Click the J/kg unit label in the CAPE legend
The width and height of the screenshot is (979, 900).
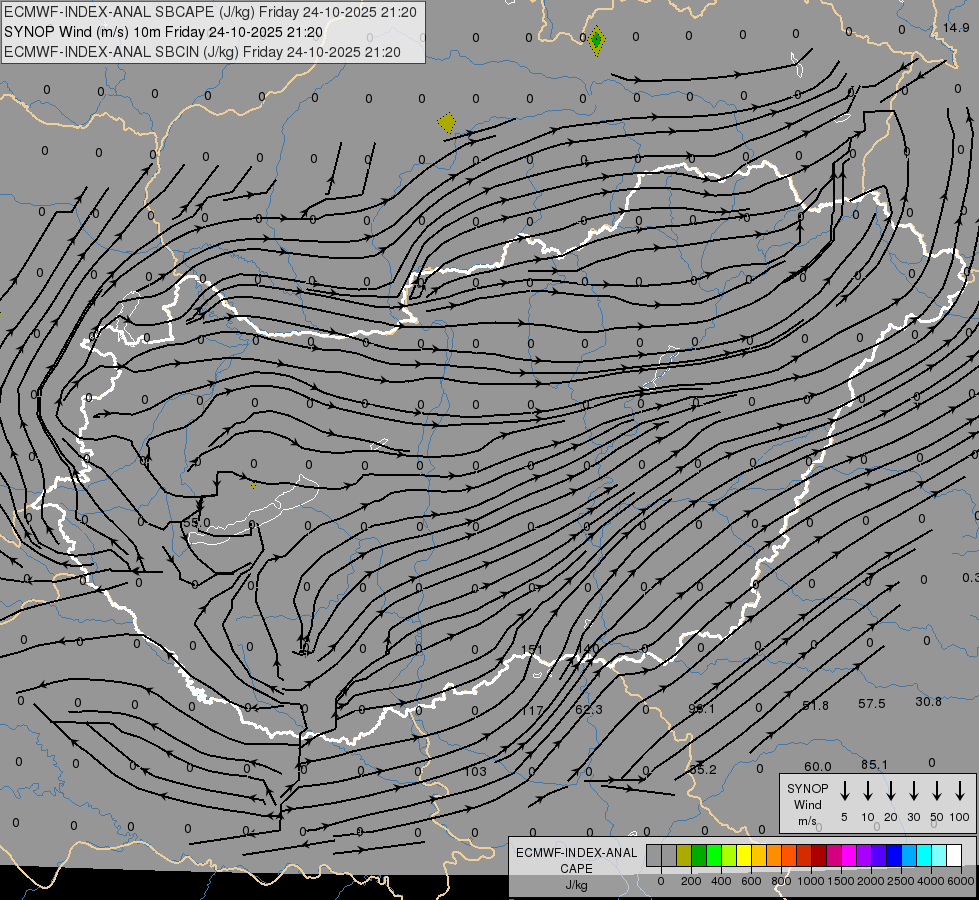pyautogui.click(x=576, y=886)
